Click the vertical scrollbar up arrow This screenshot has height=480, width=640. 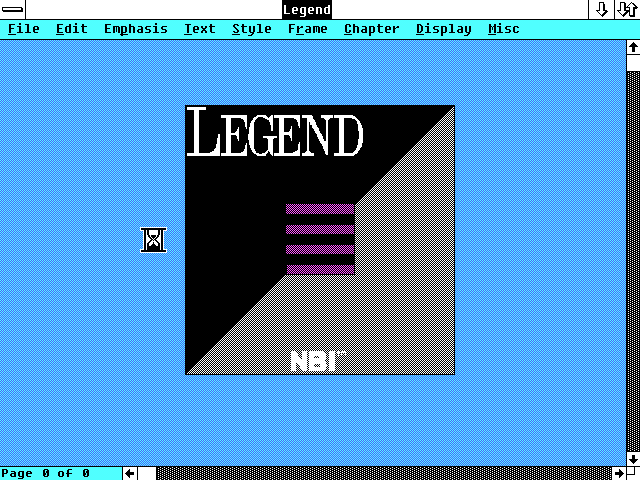(633, 48)
